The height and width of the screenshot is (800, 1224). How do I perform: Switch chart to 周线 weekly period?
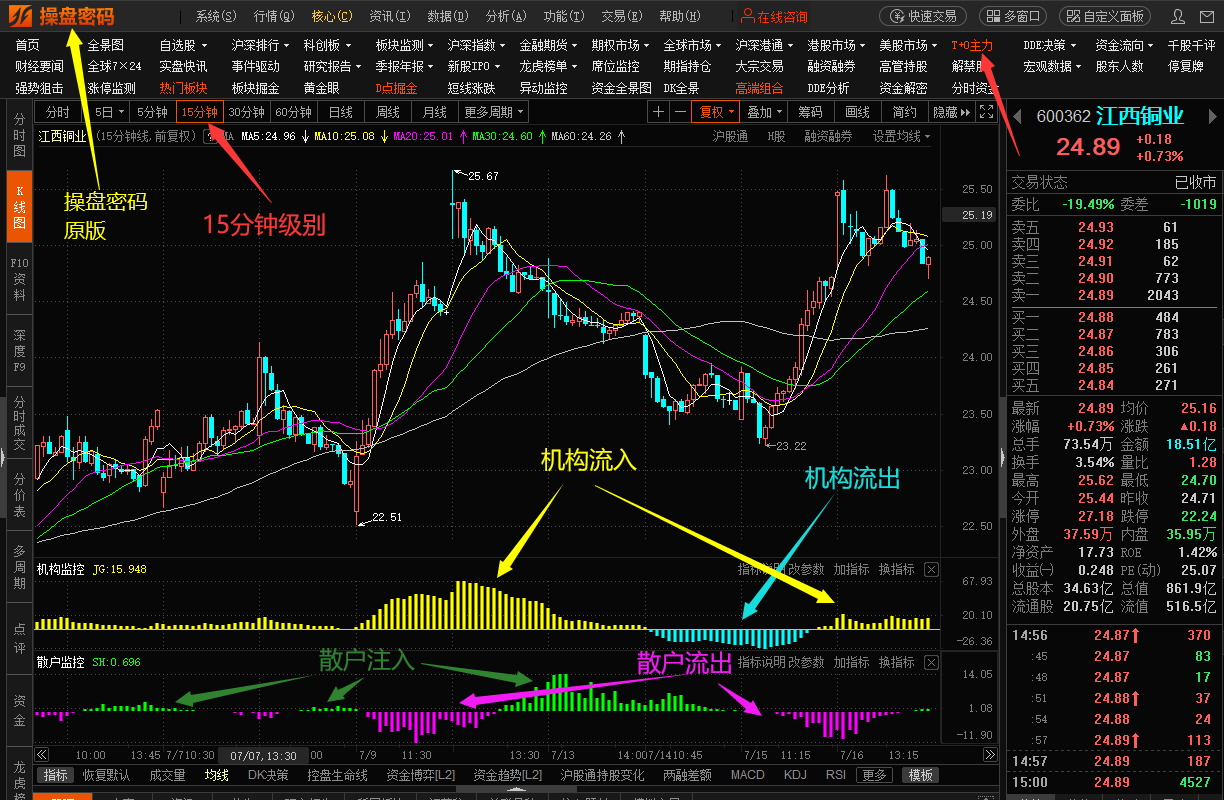(x=388, y=112)
